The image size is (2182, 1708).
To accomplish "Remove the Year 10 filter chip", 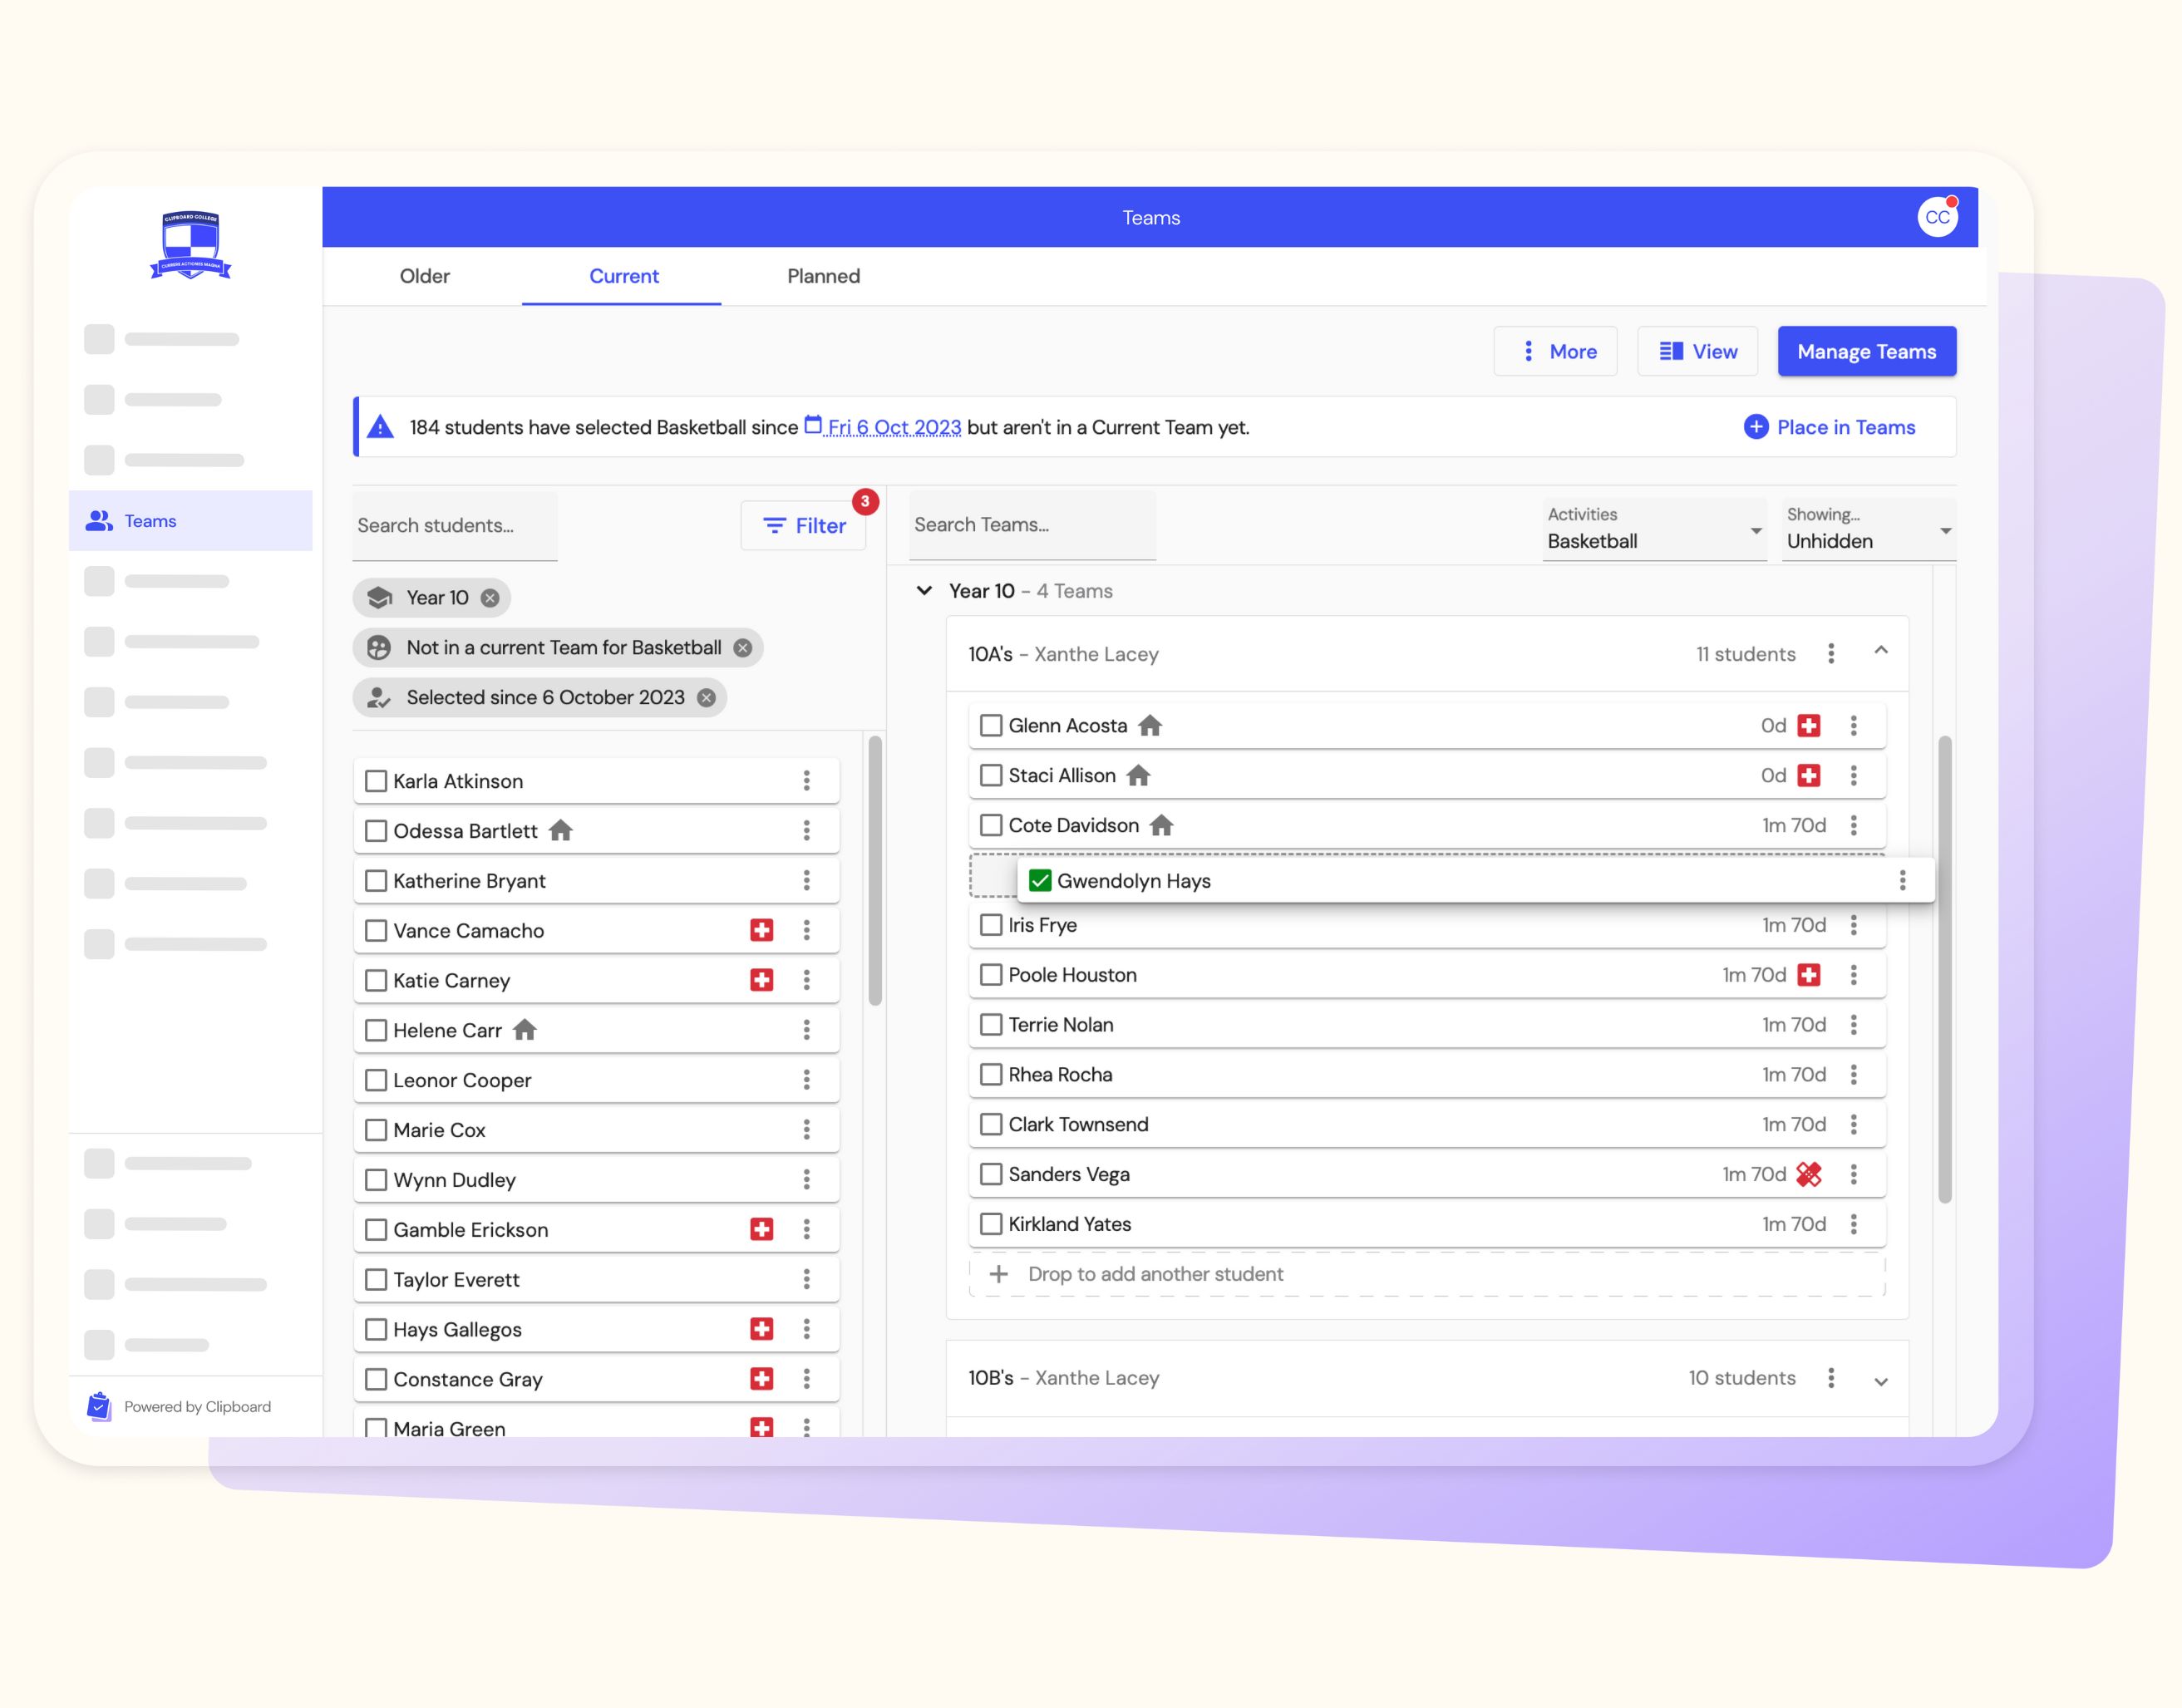I will (489, 597).
